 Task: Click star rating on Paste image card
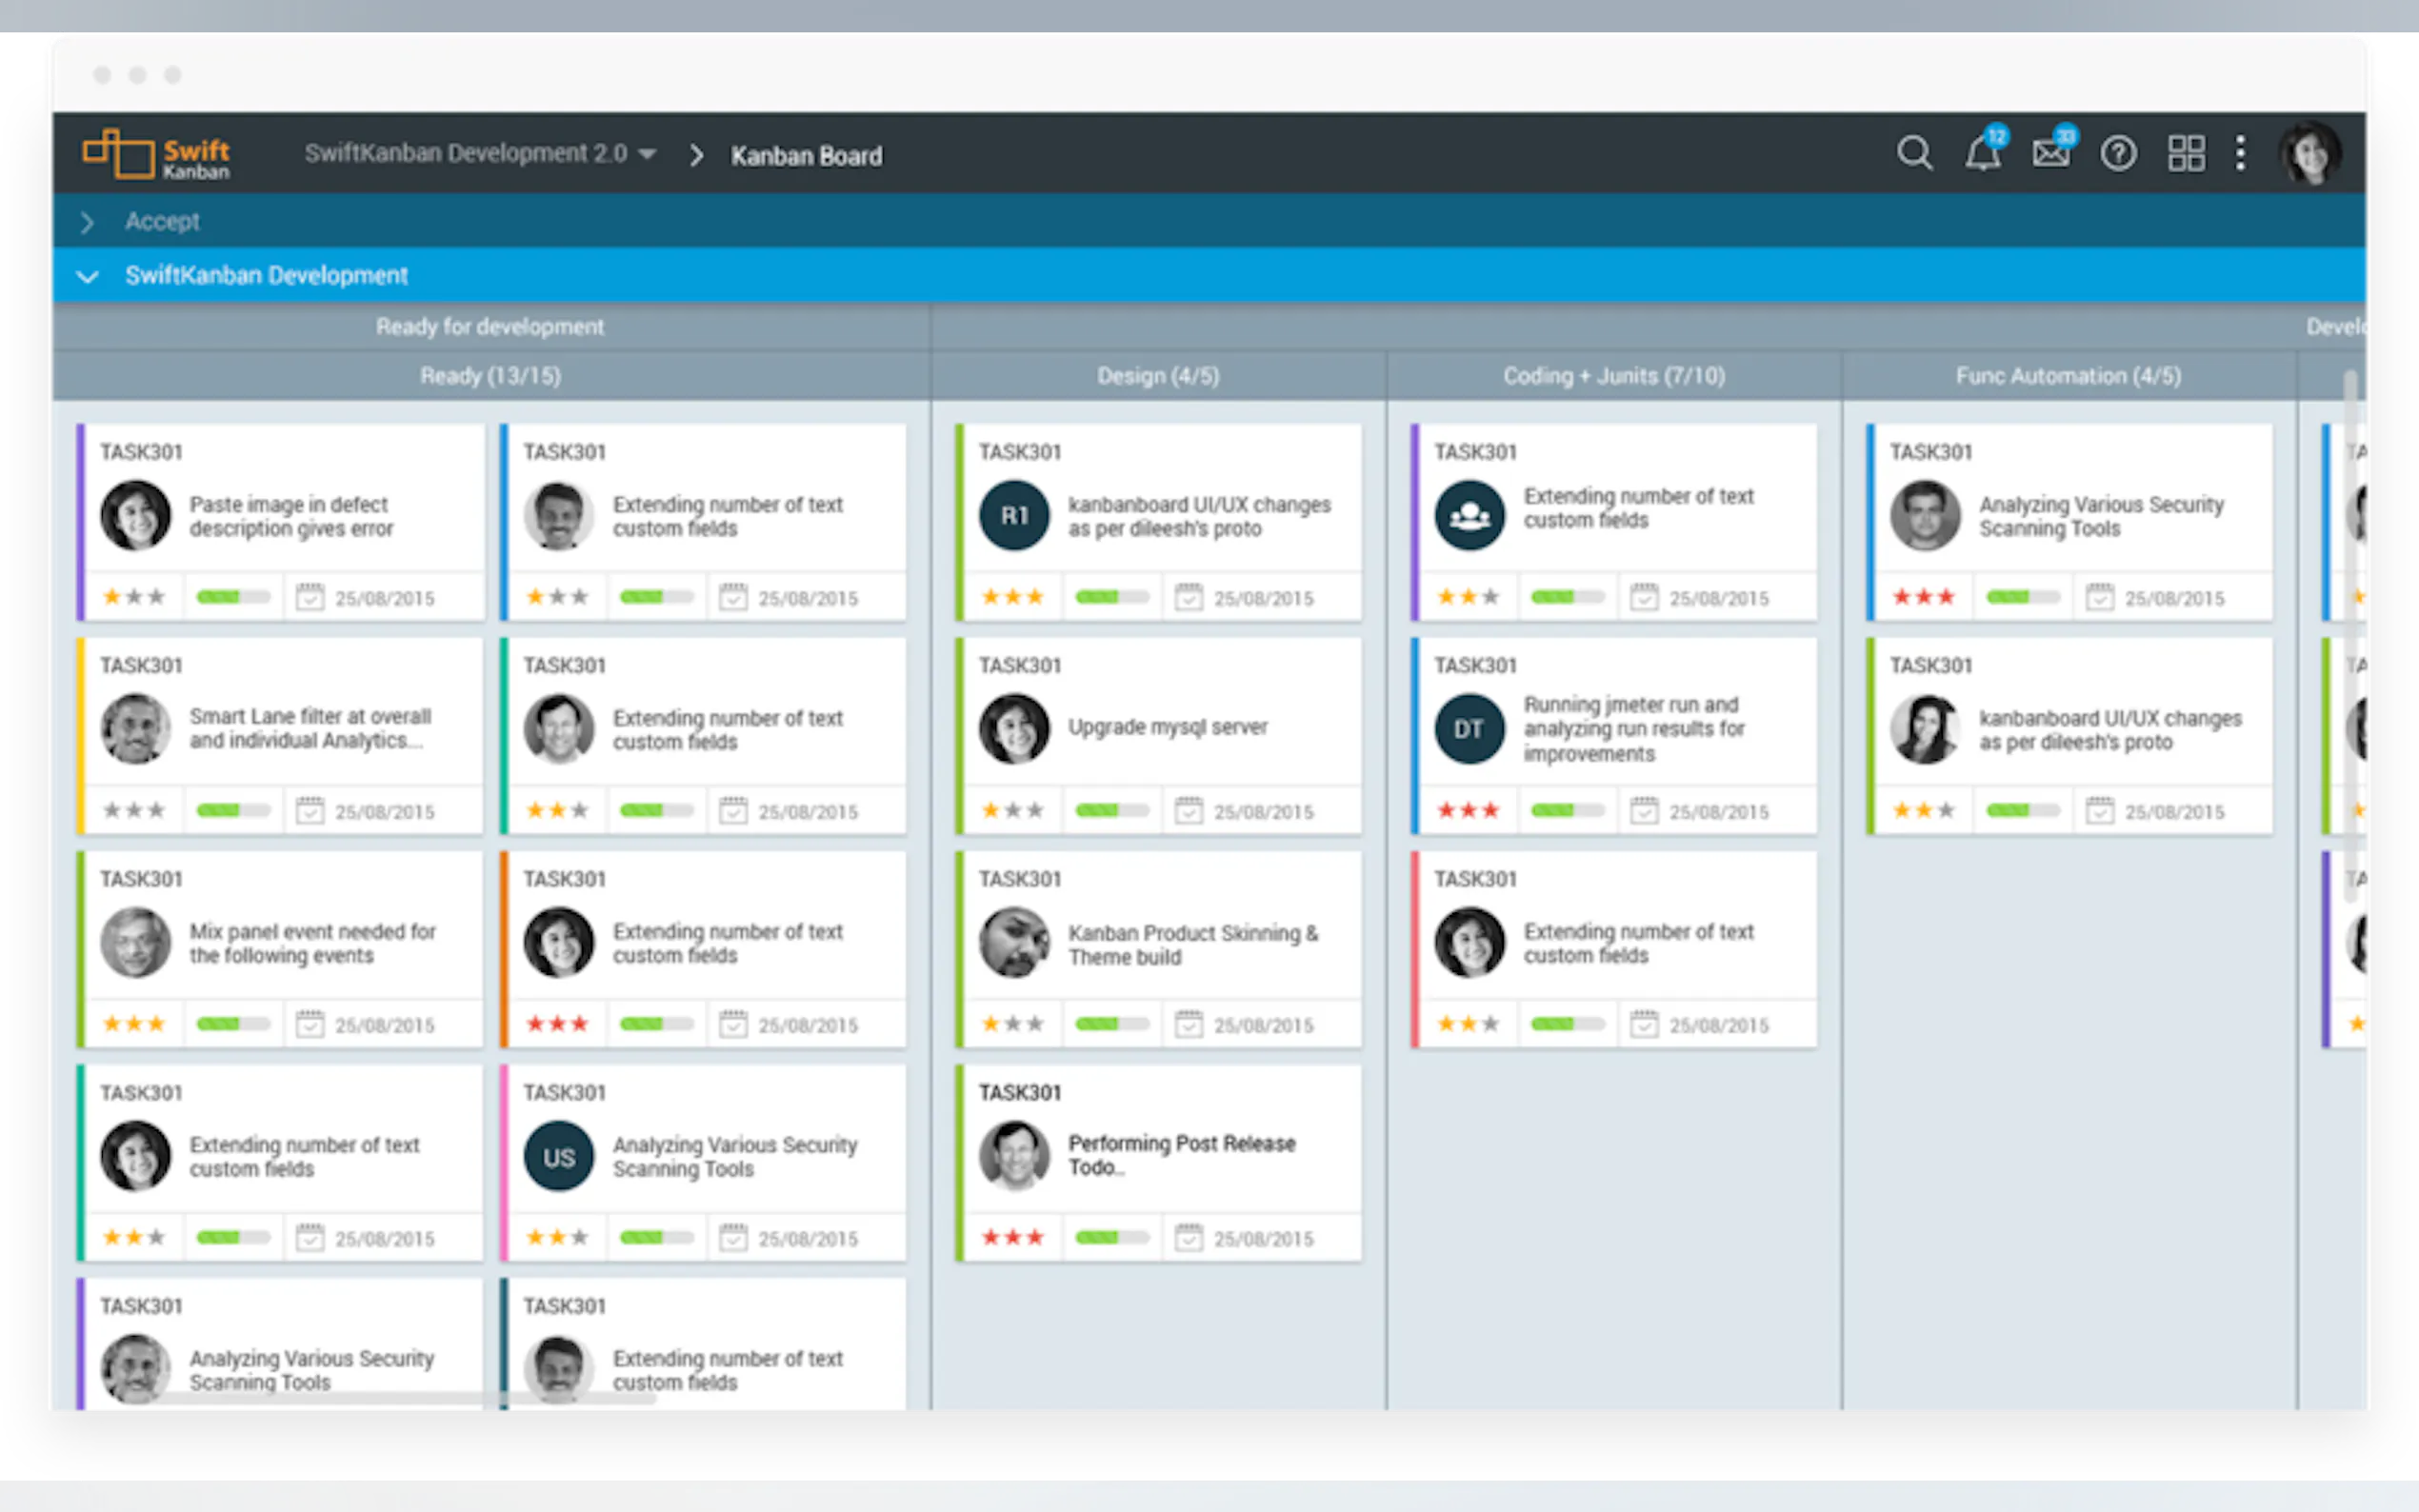click(x=134, y=597)
